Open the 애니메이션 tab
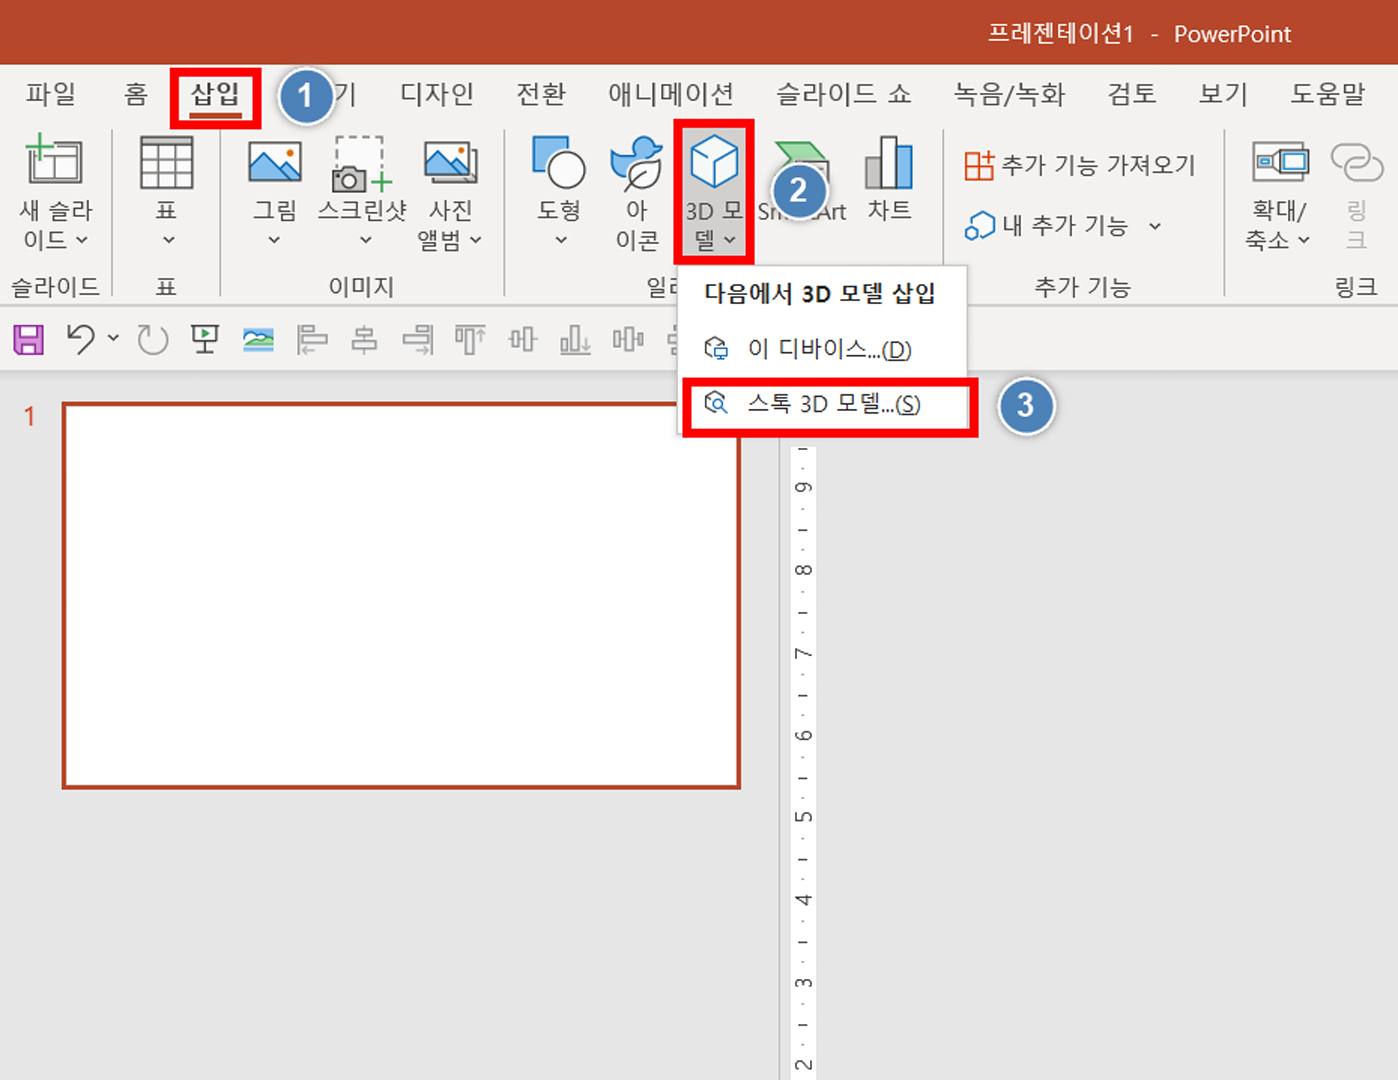This screenshot has height=1080, width=1398. point(669,94)
